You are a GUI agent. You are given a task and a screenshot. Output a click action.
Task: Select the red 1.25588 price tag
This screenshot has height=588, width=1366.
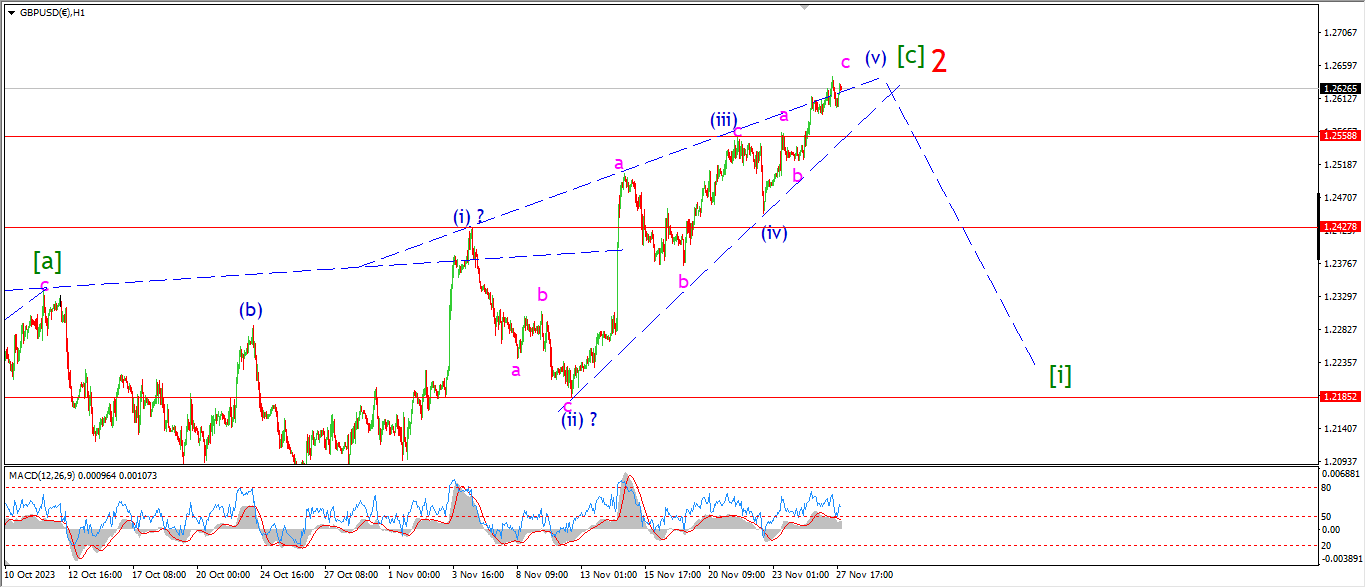click(1339, 135)
